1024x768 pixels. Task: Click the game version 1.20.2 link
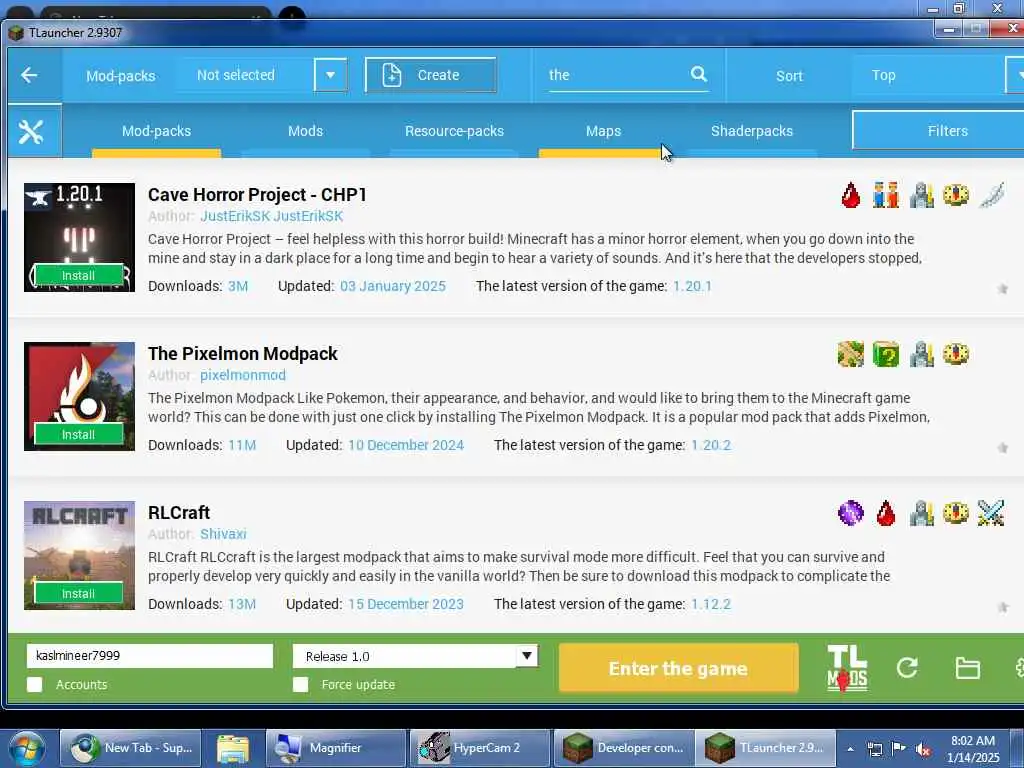(711, 445)
